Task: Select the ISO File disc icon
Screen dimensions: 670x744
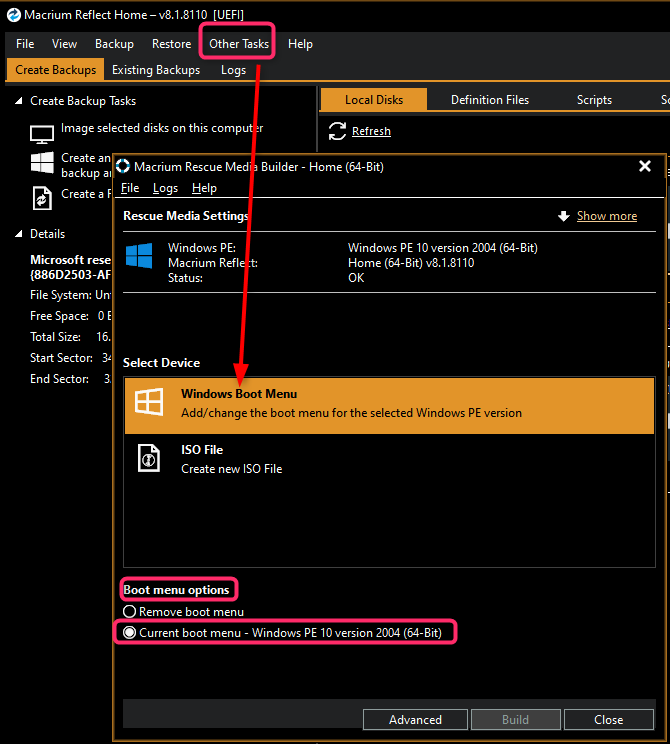Action: click(x=149, y=459)
